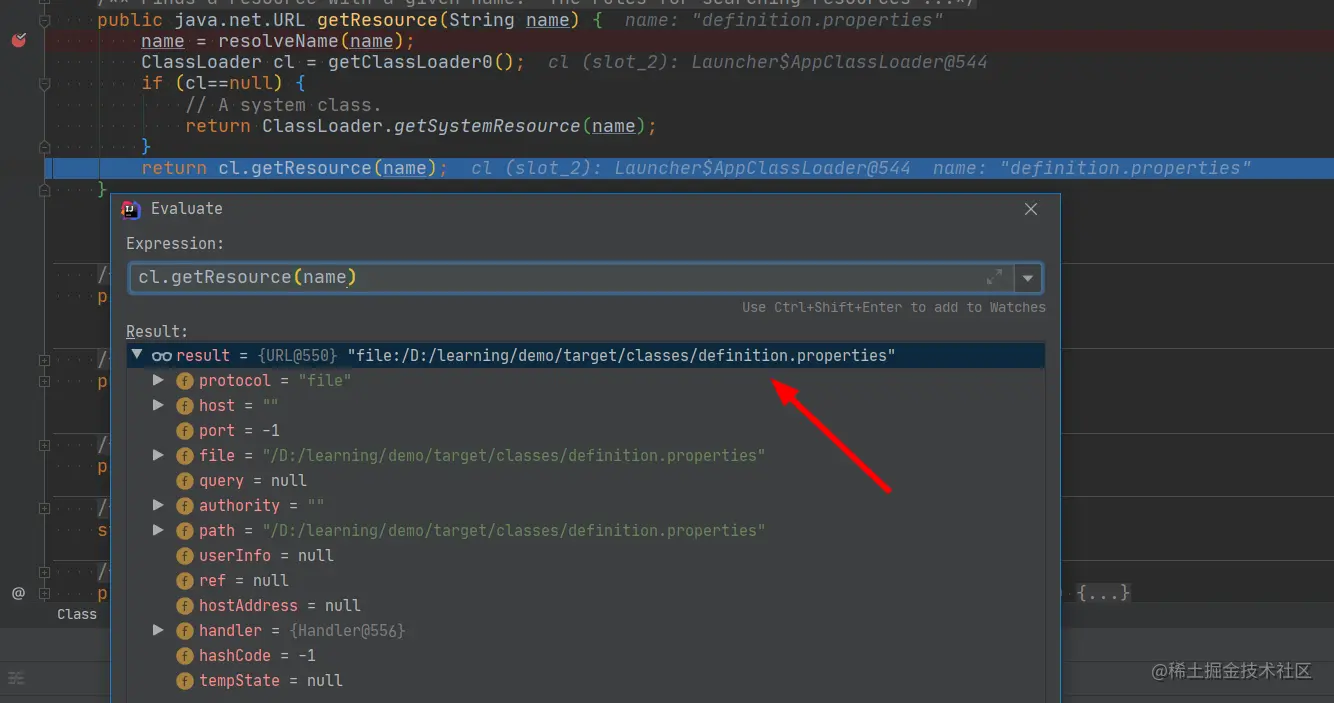Viewport: 1334px width, 703px height.
Task: Select the 'hashCode = -1' row text
Action: coord(257,656)
